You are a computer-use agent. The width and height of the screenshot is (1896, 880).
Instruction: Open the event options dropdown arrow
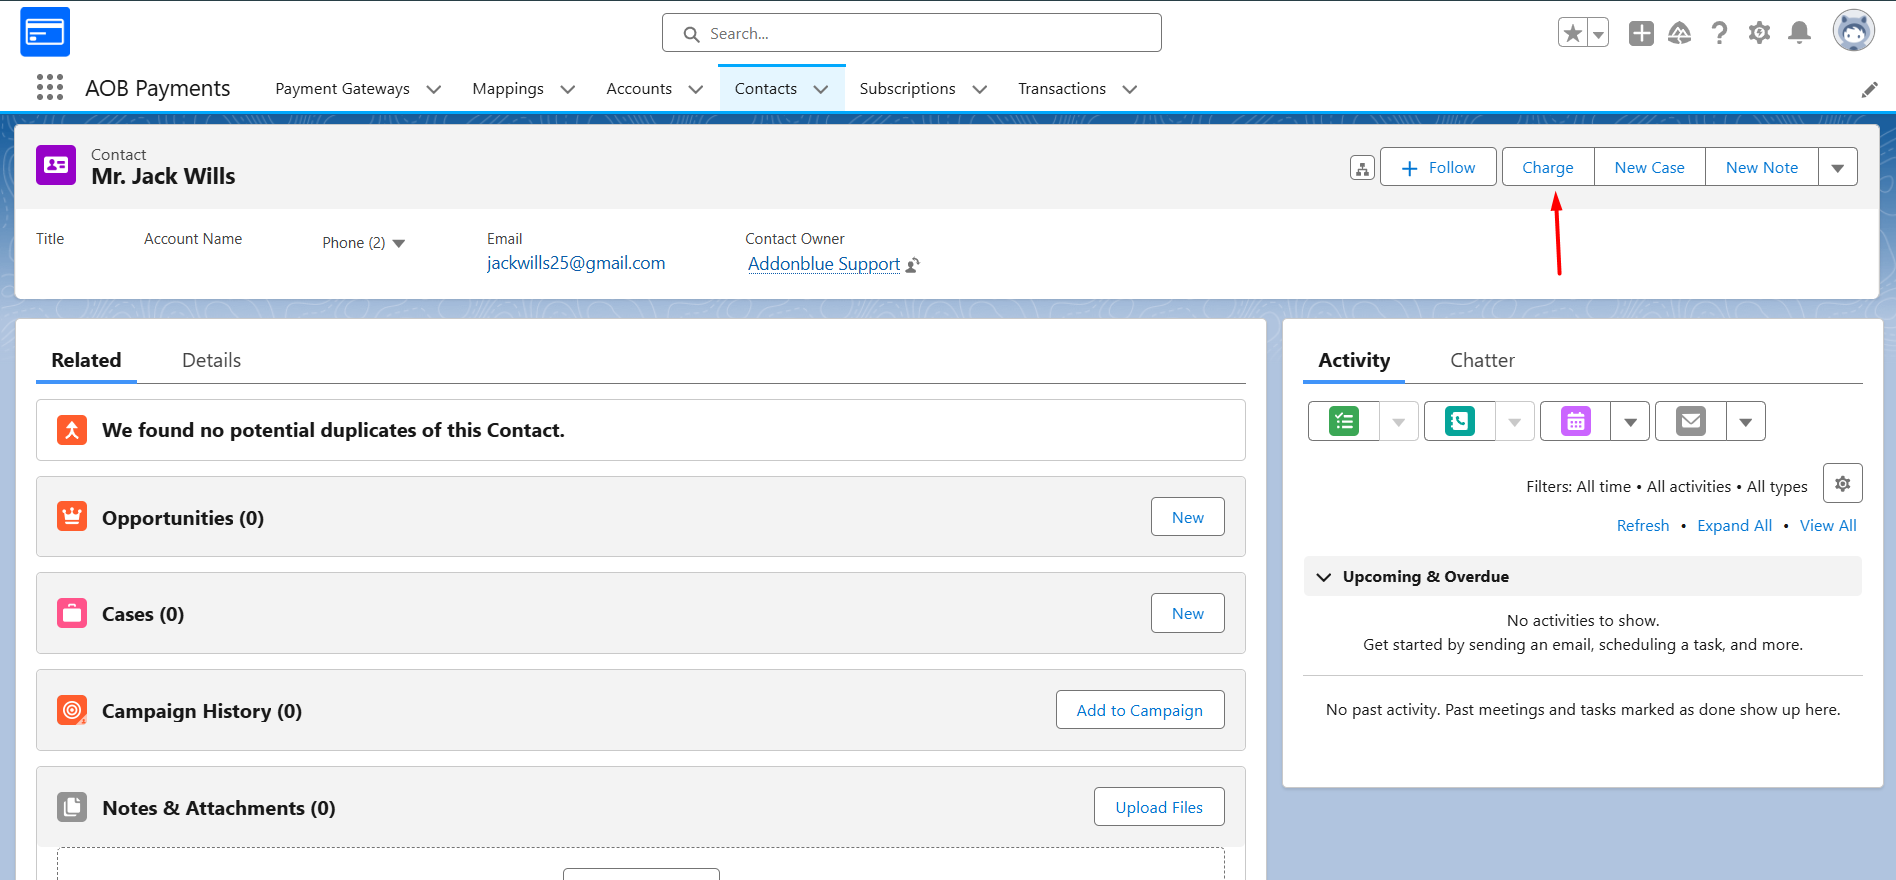1630,421
